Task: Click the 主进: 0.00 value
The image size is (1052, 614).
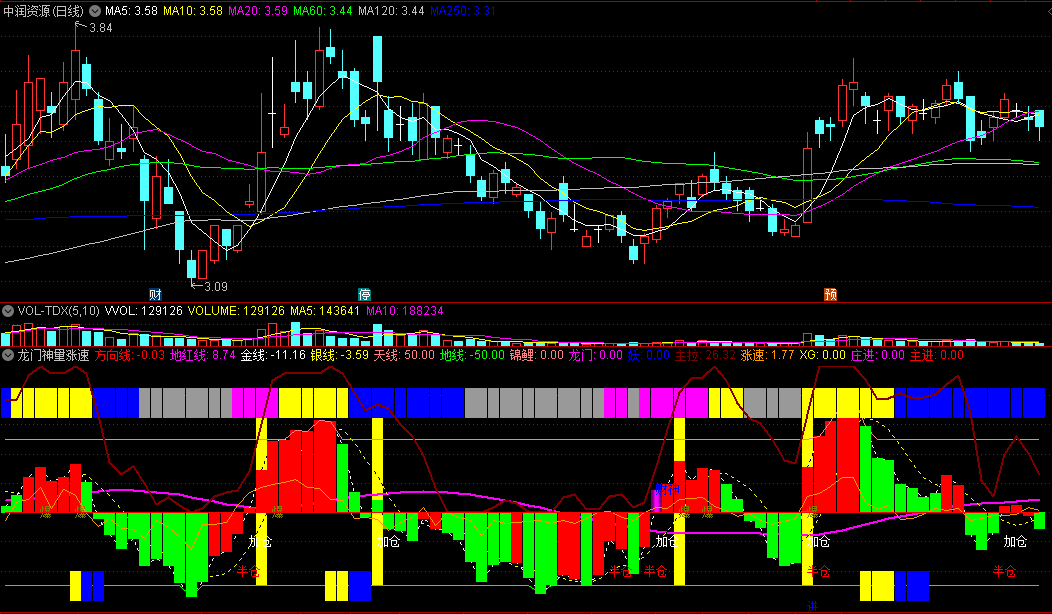Action: point(937,355)
